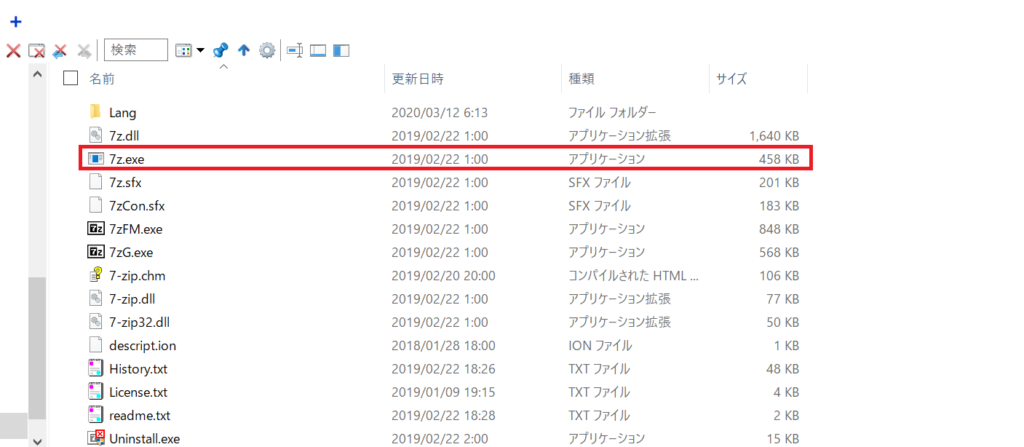Image resolution: width=1024 pixels, height=447 pixels.
Task: Click the blue up arrow icon
Action: [244, 50]
